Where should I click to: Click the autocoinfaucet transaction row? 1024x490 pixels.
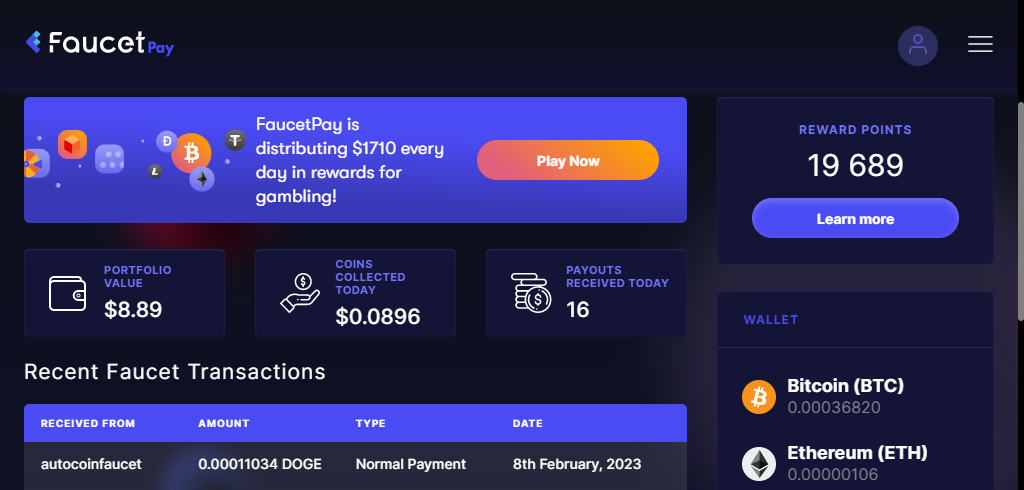[x=355, y=465]
